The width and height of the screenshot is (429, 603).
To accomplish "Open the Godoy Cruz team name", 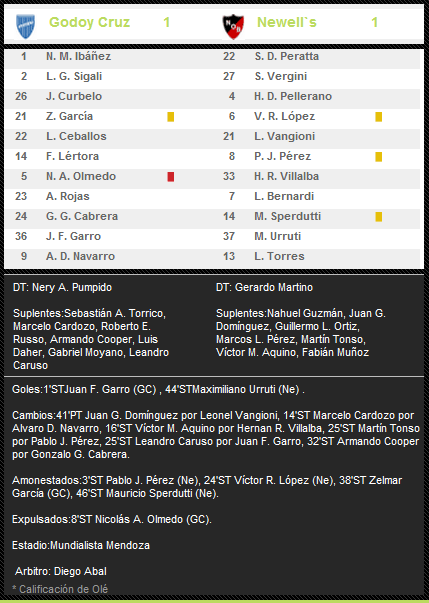I will [90, 22].
